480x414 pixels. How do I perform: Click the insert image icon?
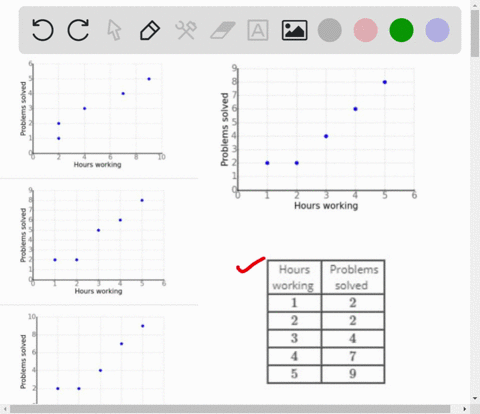(294, 30)
